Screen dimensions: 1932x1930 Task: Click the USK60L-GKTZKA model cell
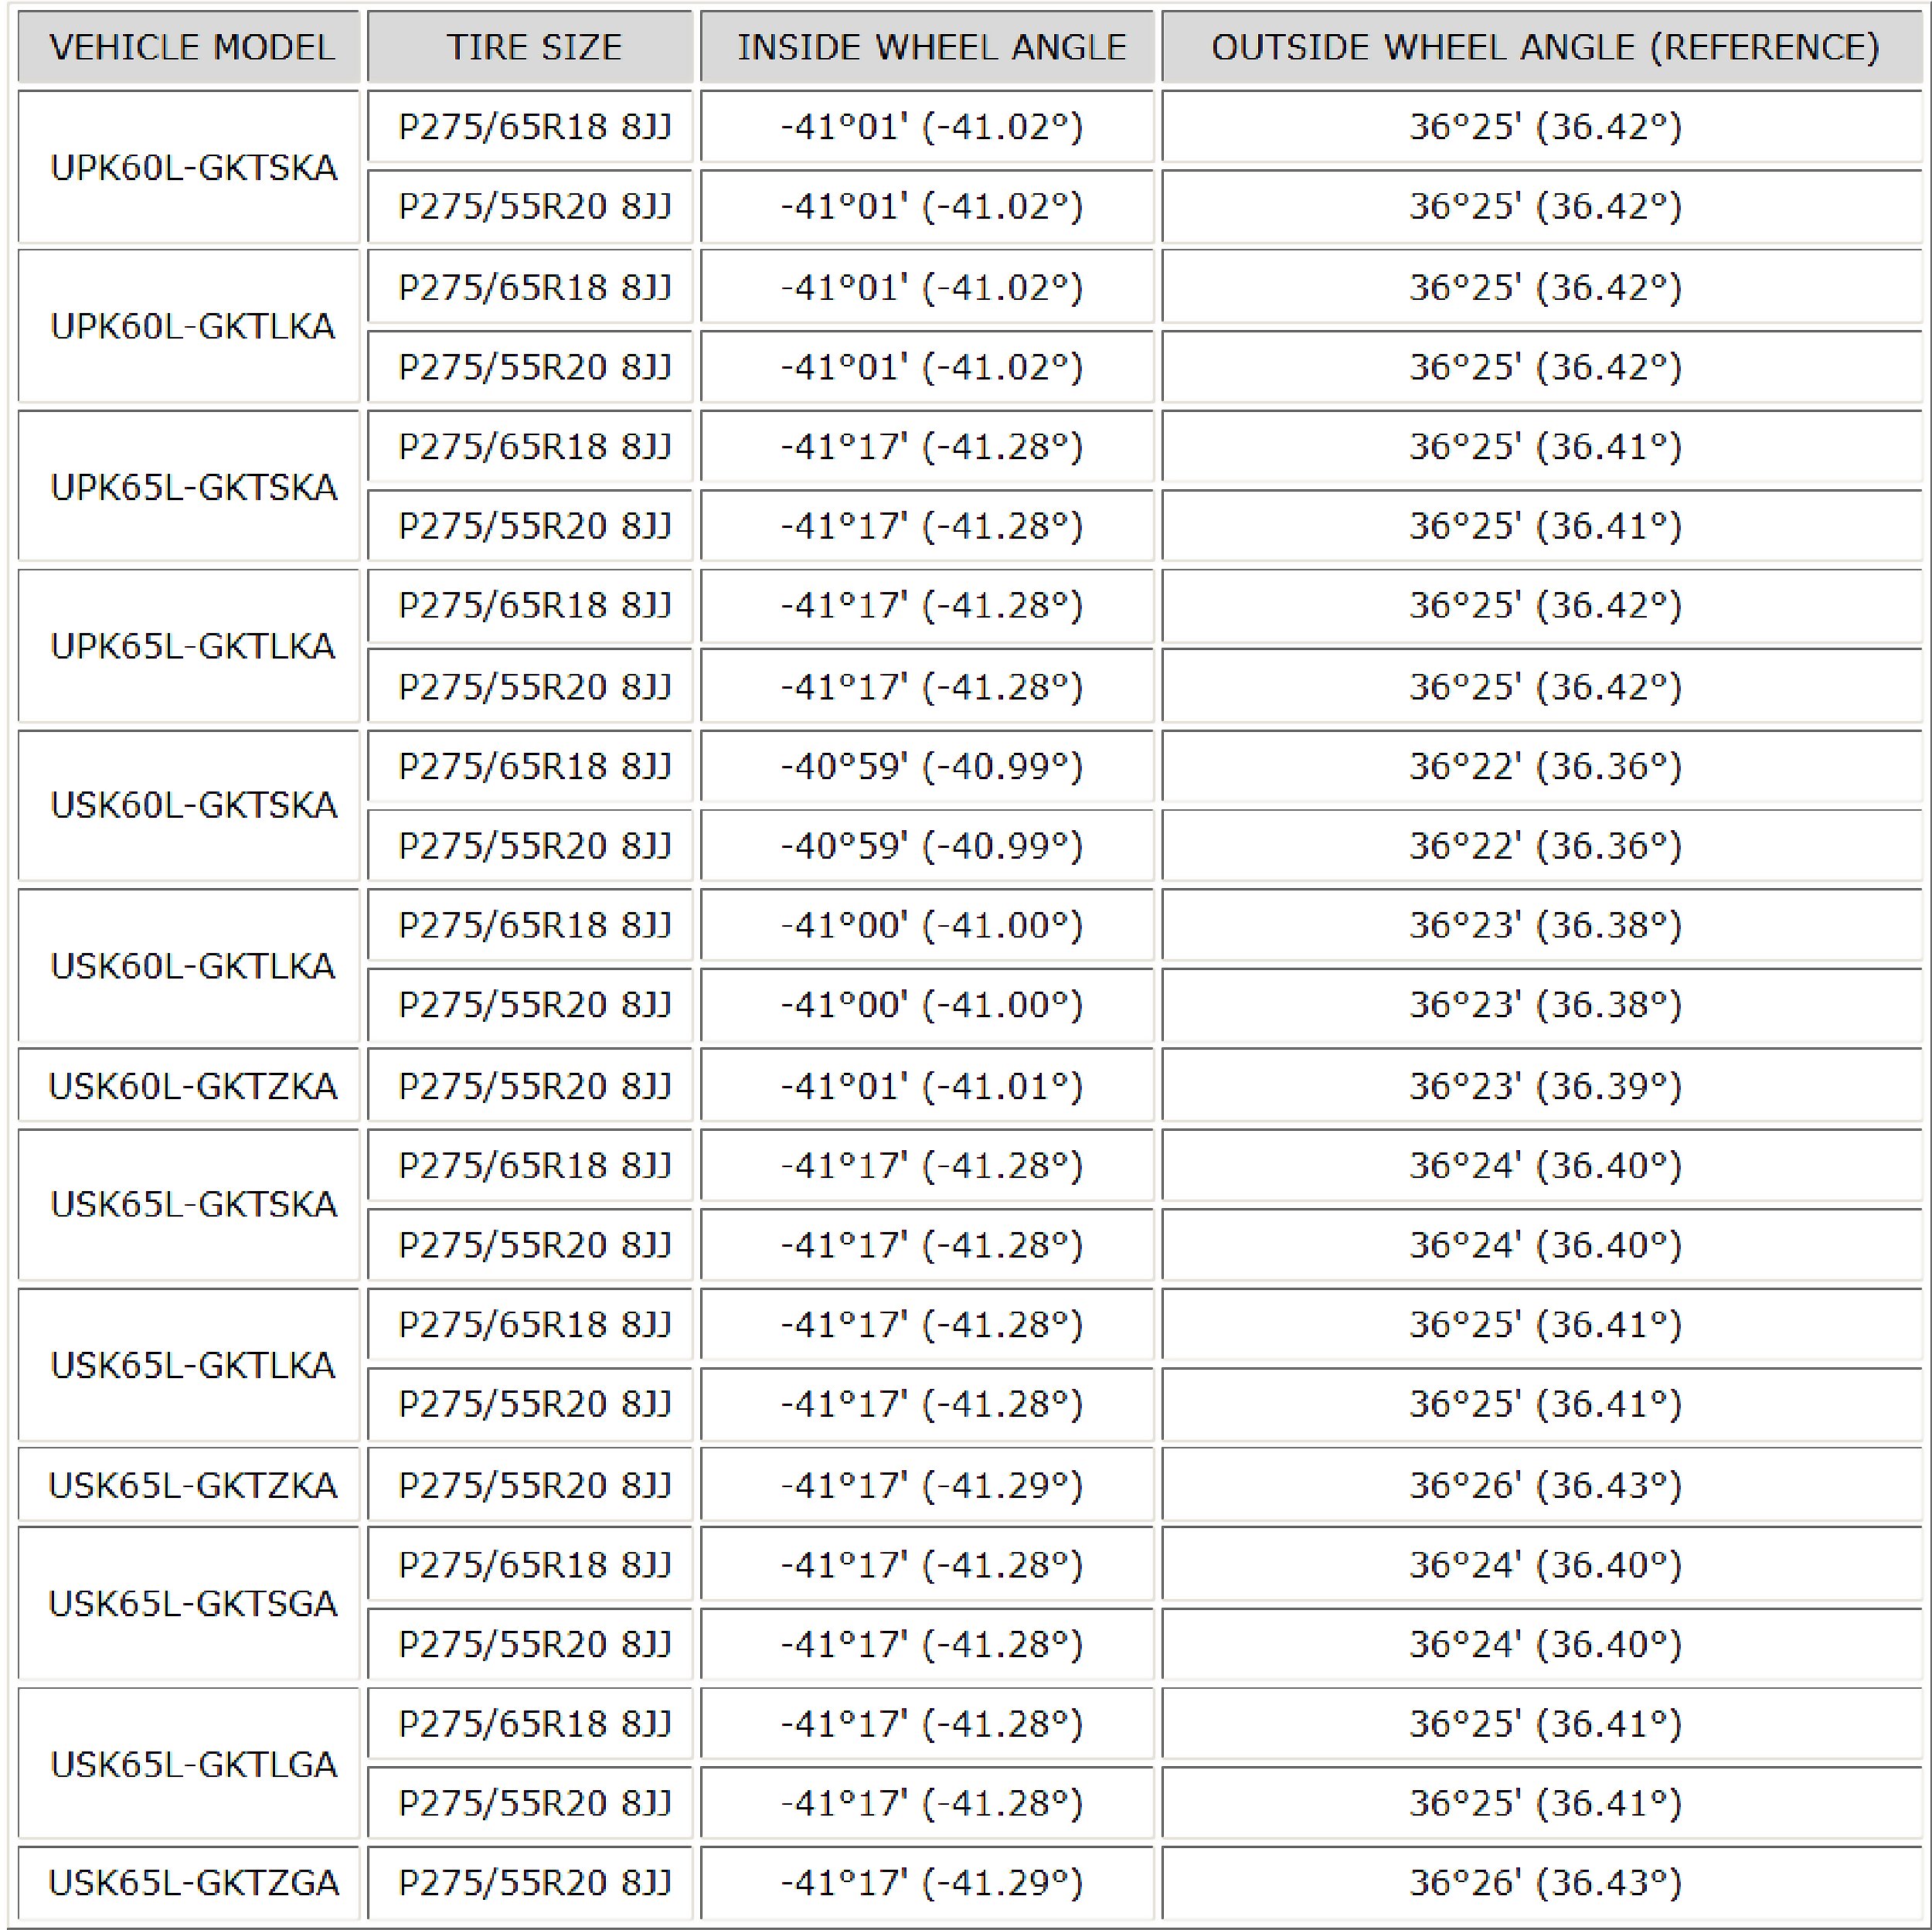tap(193, 1086)
